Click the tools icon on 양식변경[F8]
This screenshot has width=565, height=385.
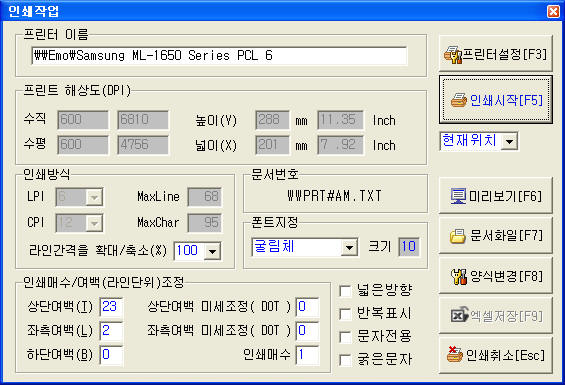coord(459,276)
